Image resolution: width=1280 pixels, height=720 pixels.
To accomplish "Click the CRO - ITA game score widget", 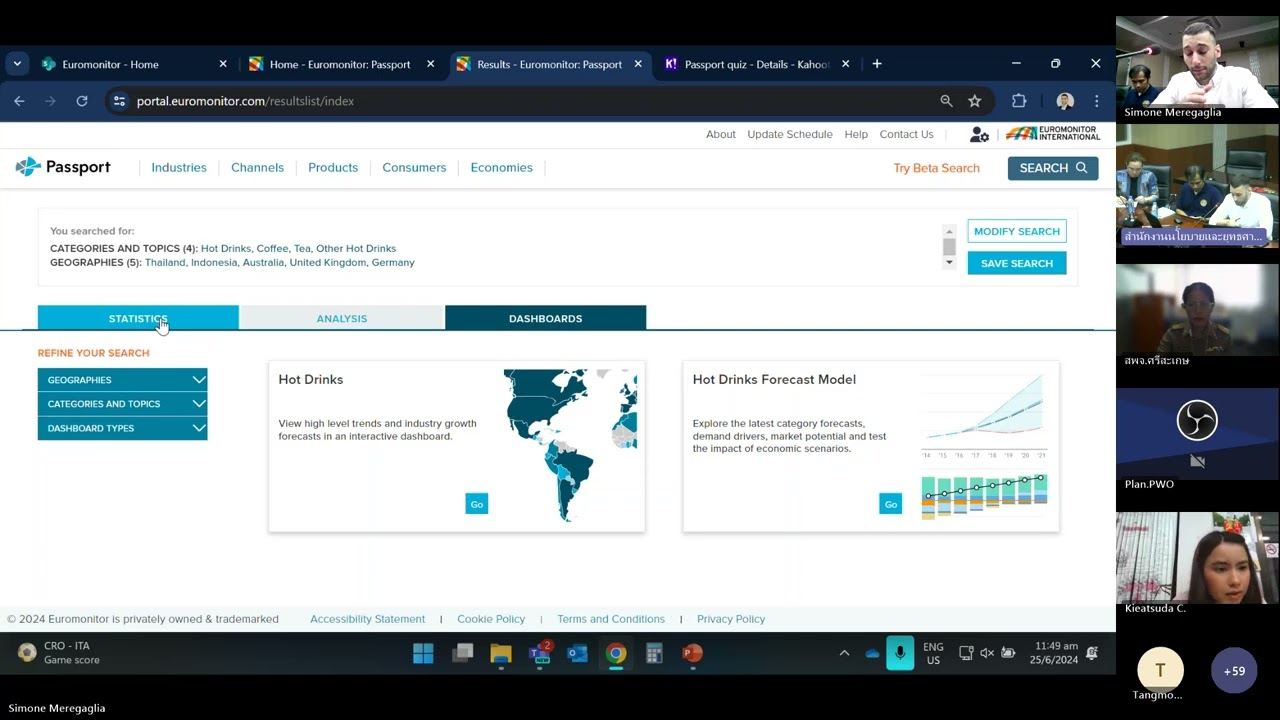I will point(58,653).
